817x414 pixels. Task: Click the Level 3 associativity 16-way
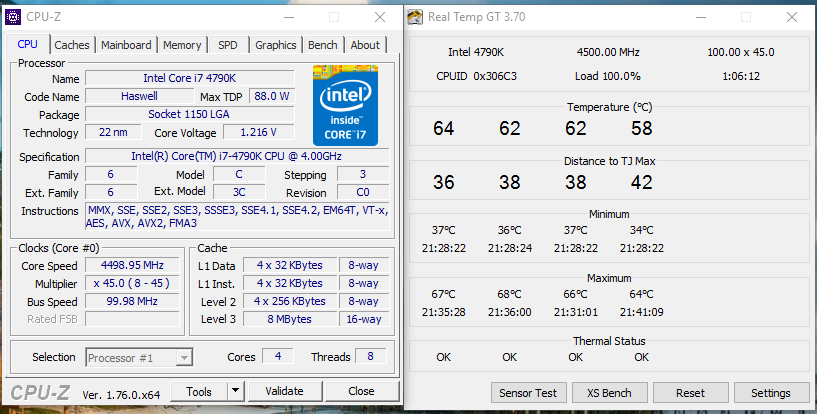coord(364,319)
